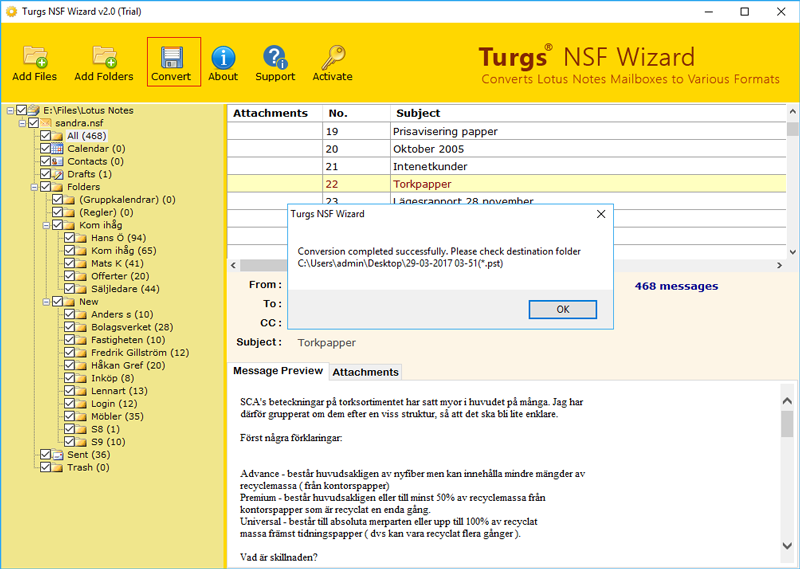800x569 pixels.
Task: Switch to the Message Preview tab
Action: pos(278,371)
